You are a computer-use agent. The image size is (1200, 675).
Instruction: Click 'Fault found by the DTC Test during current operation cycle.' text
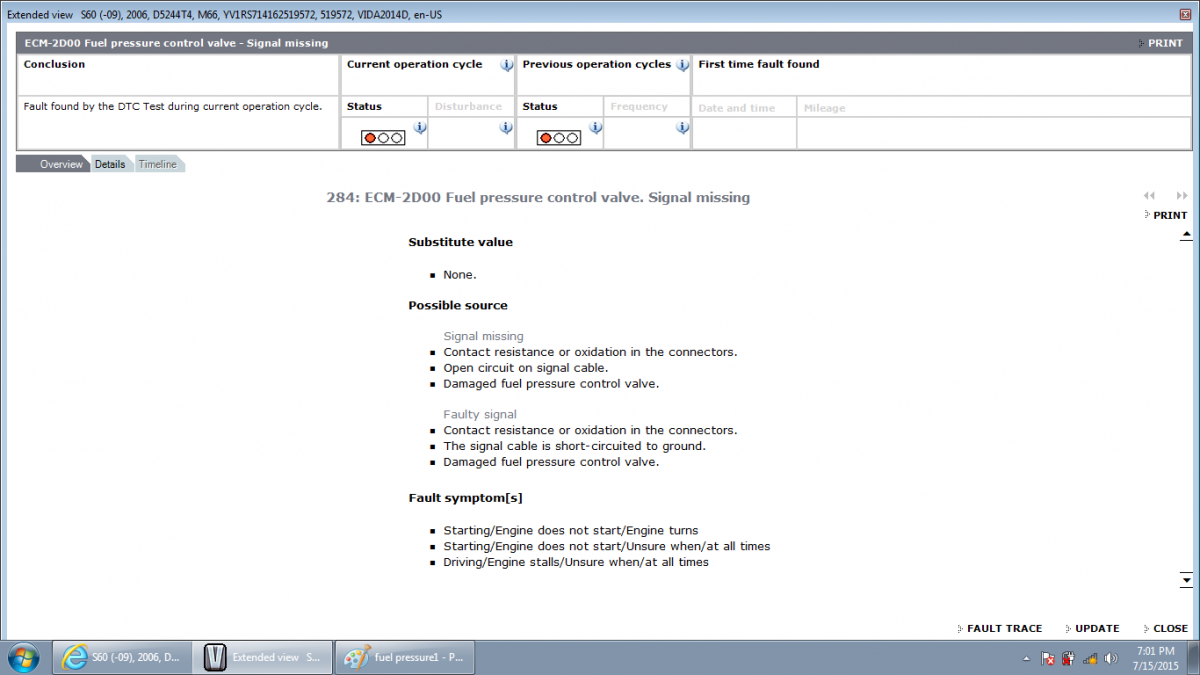[x=172, y=106]
